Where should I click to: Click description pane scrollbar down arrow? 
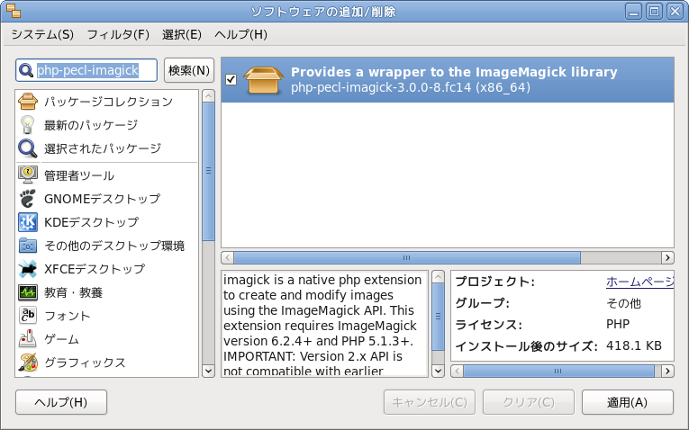coord(438,371)
